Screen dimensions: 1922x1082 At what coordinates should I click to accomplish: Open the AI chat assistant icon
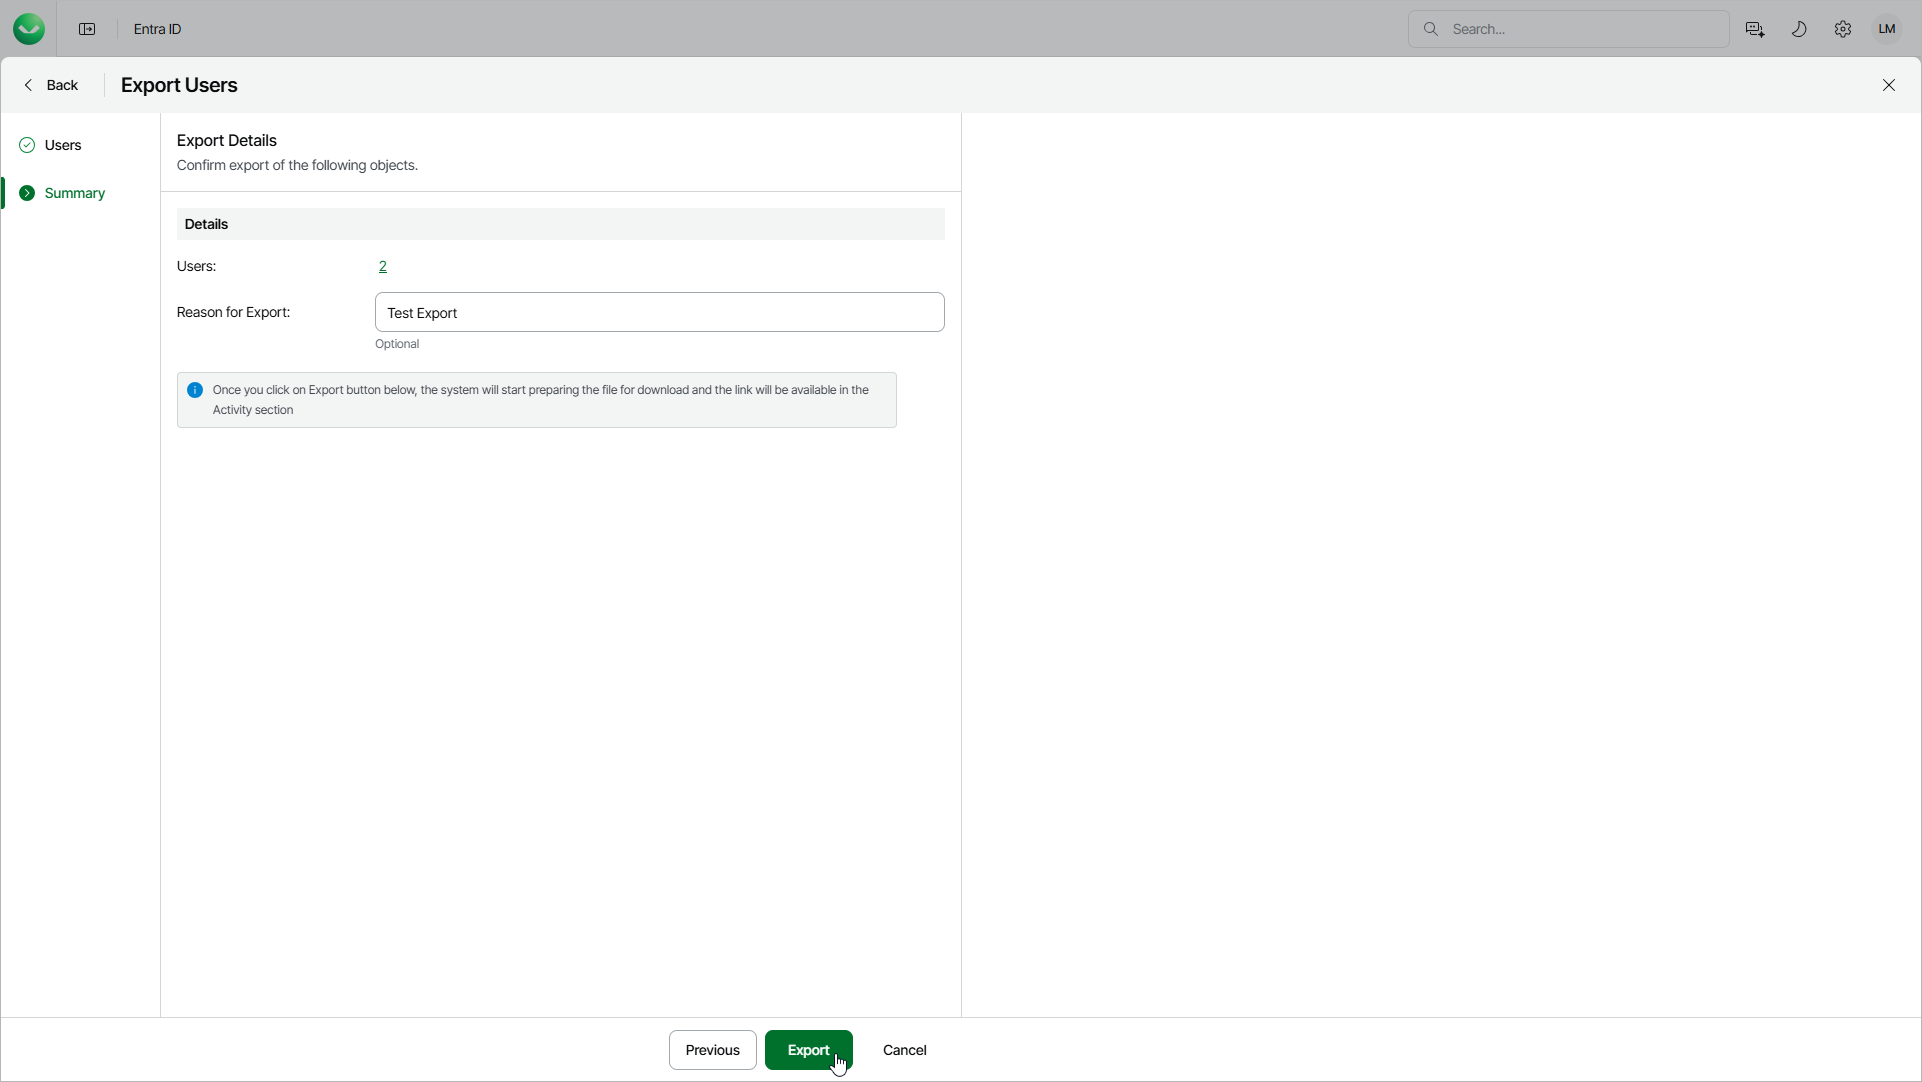(x=1754, y=29)
